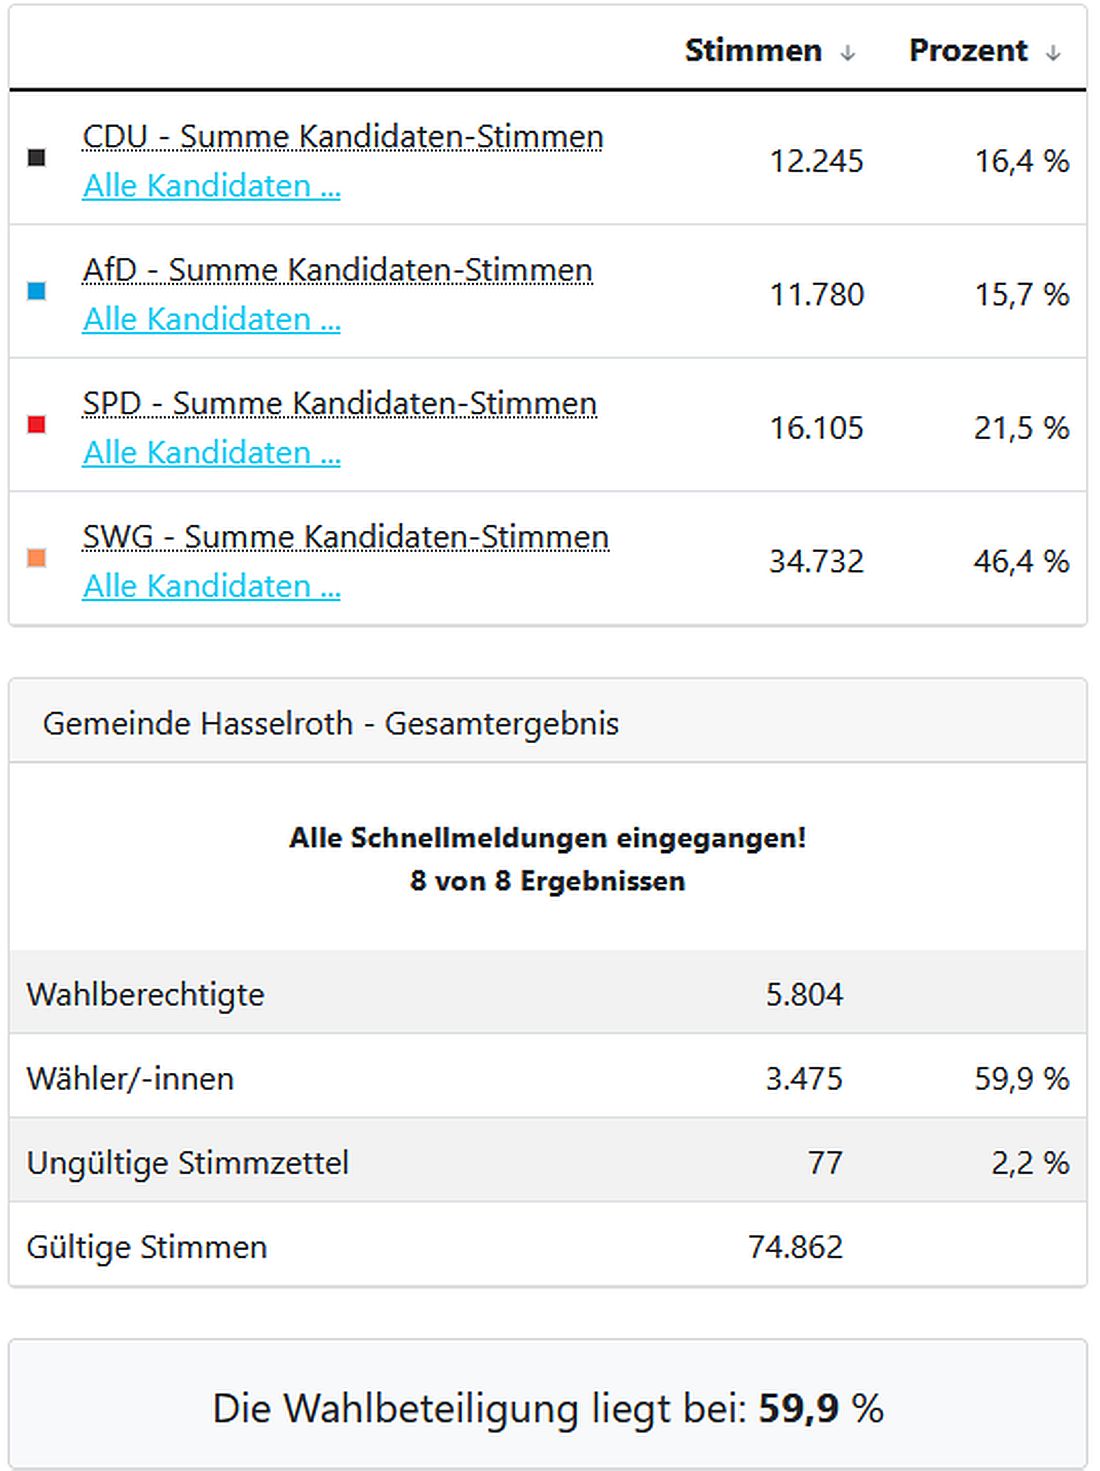Click the Gemeinde Hasselroth Gesamtergebnis header

330,724
